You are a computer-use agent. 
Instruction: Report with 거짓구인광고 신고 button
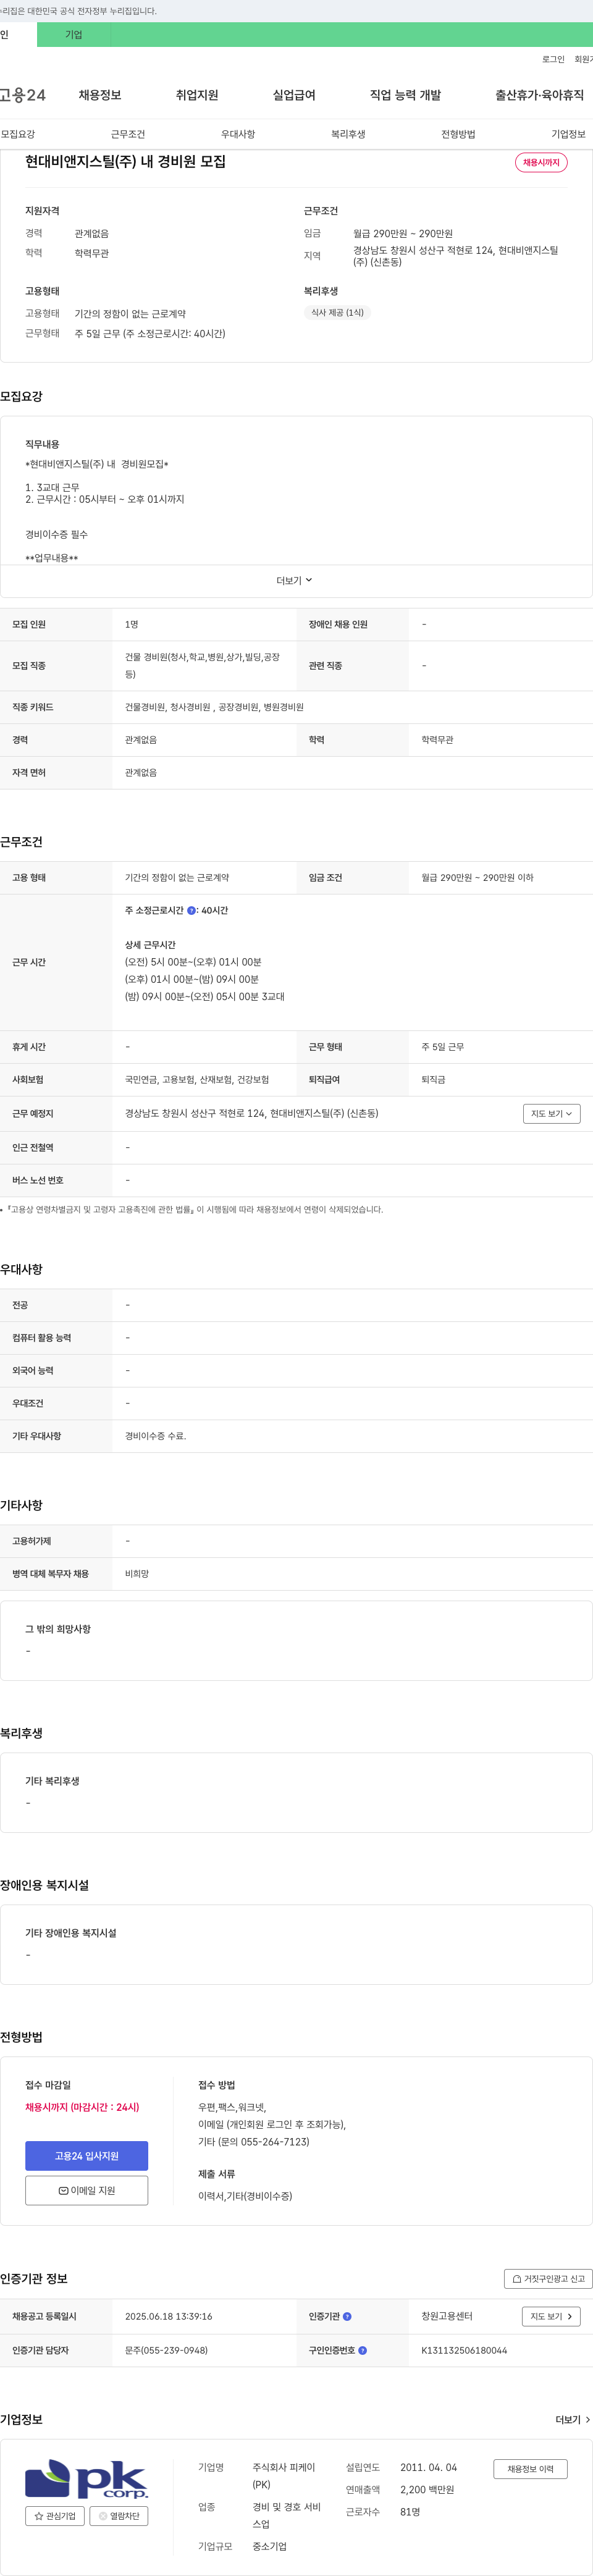coord(548,2279)
